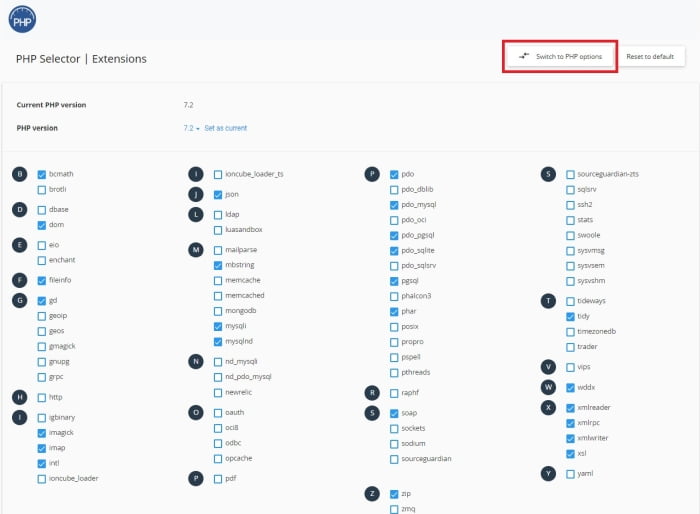The image size is (700, 514).
Task: Tick the eio extension checkbox
Action: click(x=42, y=245)
